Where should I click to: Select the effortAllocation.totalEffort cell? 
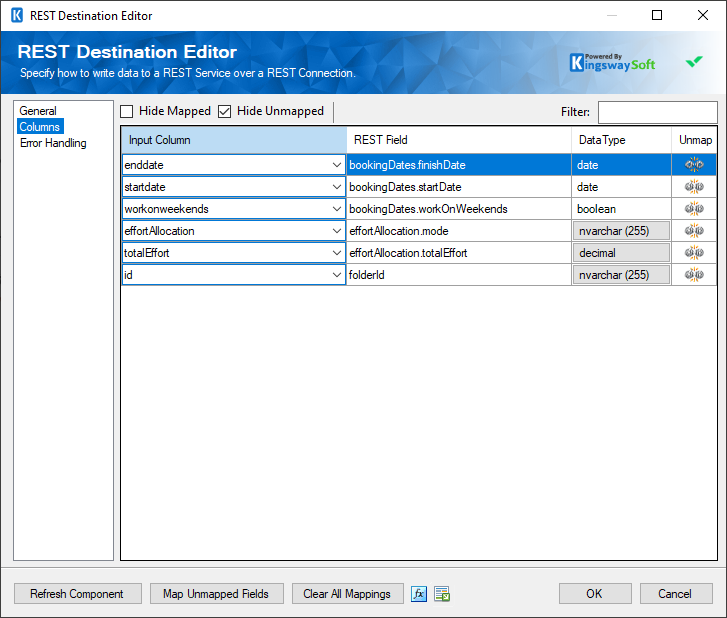pyautogui.click(x=459, y=253)
